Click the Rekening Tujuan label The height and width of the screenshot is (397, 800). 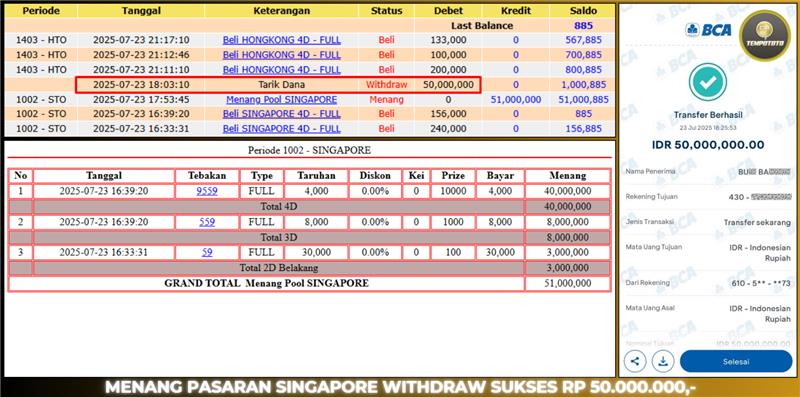652,196
